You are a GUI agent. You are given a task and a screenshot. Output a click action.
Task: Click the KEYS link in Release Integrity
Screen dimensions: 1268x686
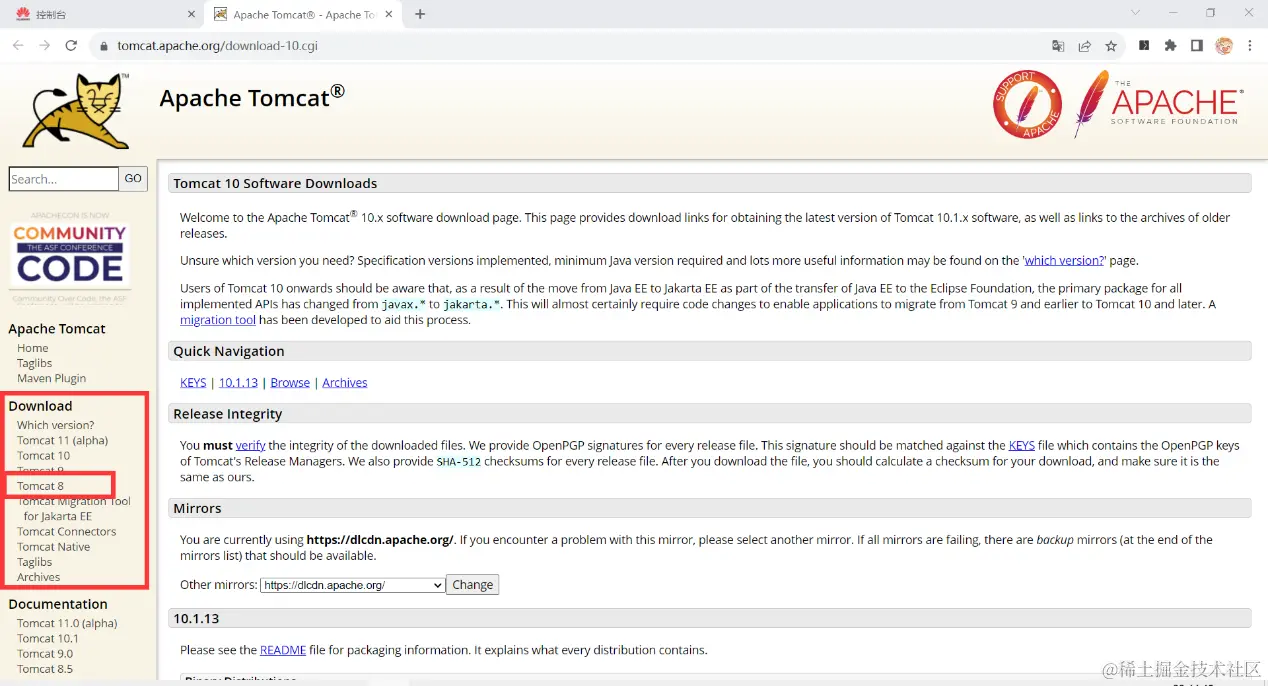[1022, 445]
